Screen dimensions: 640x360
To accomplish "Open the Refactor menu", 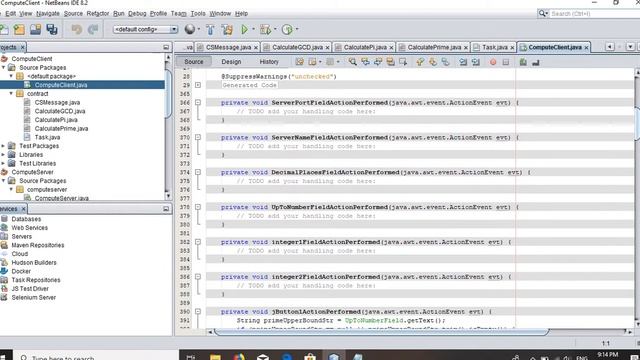I will click(x=98, y=13).
